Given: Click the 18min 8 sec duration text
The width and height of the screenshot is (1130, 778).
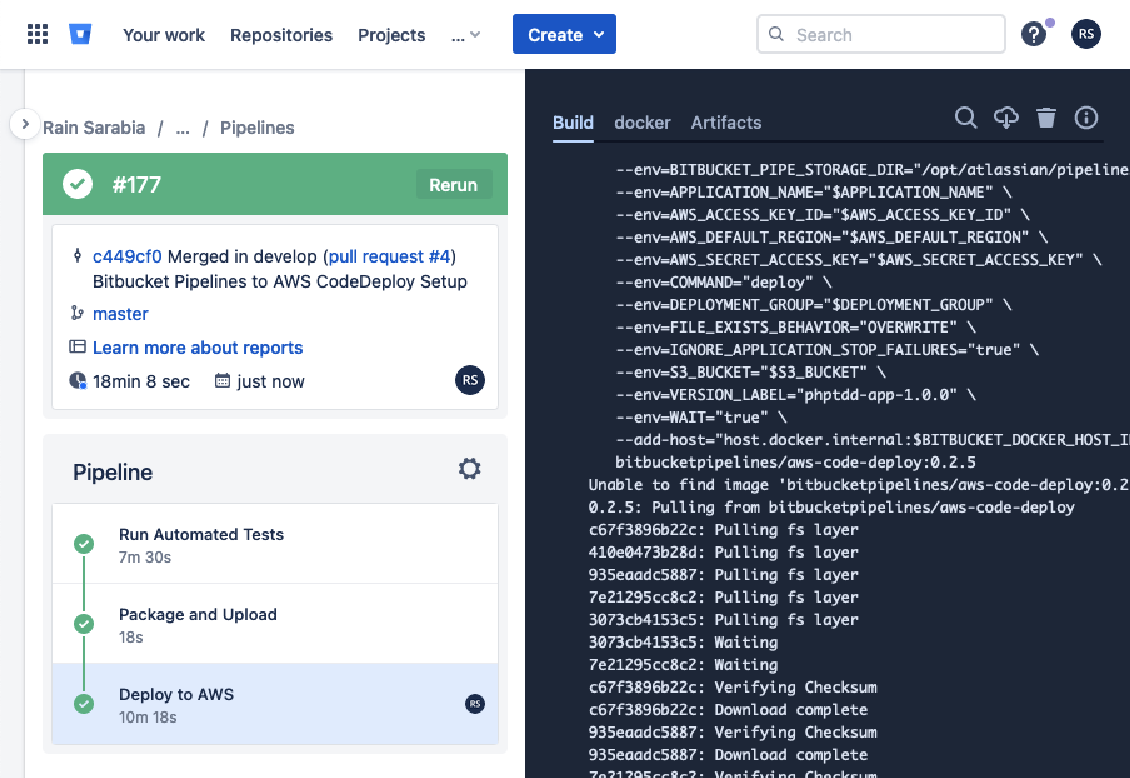Looking at the screenshot, I should pos(141,382).
